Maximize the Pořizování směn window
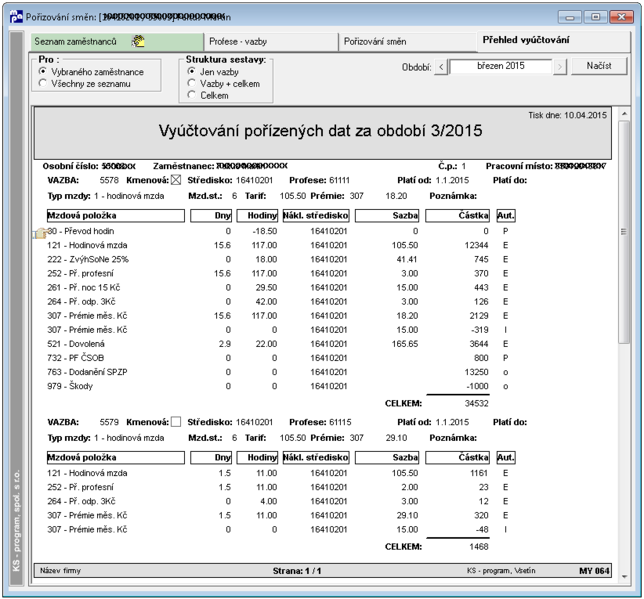This screenshot has height=599, width=644. pos(595,17)
